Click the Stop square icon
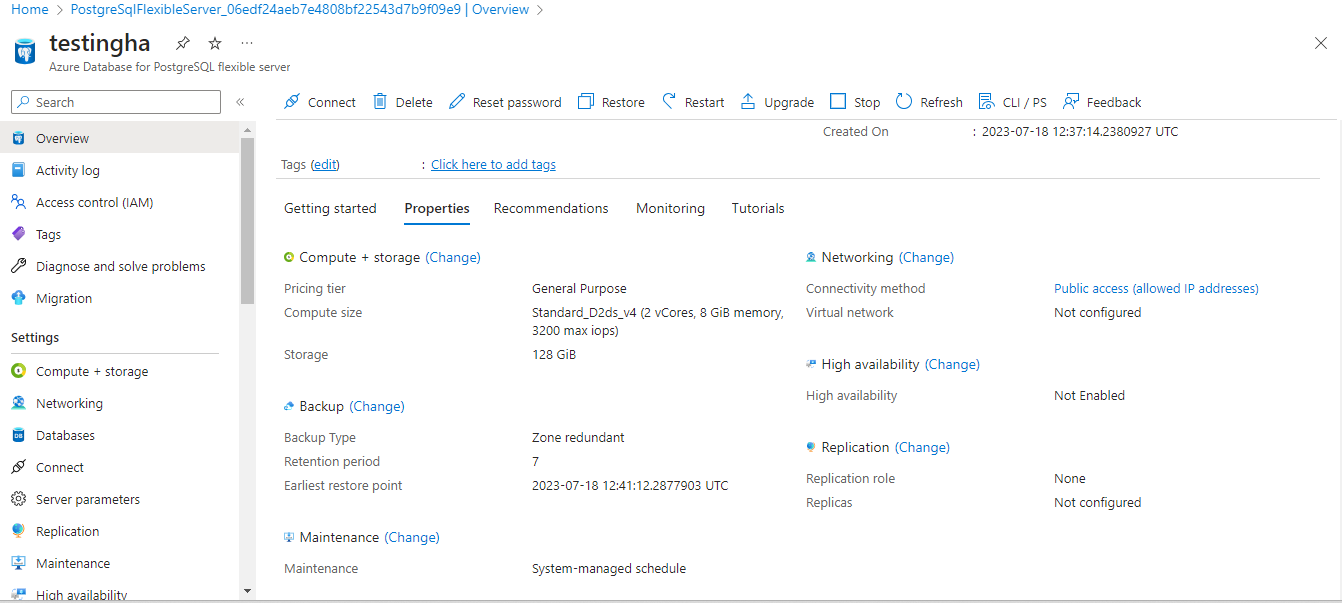The image size is (1342, 603). tap(838, 101)
